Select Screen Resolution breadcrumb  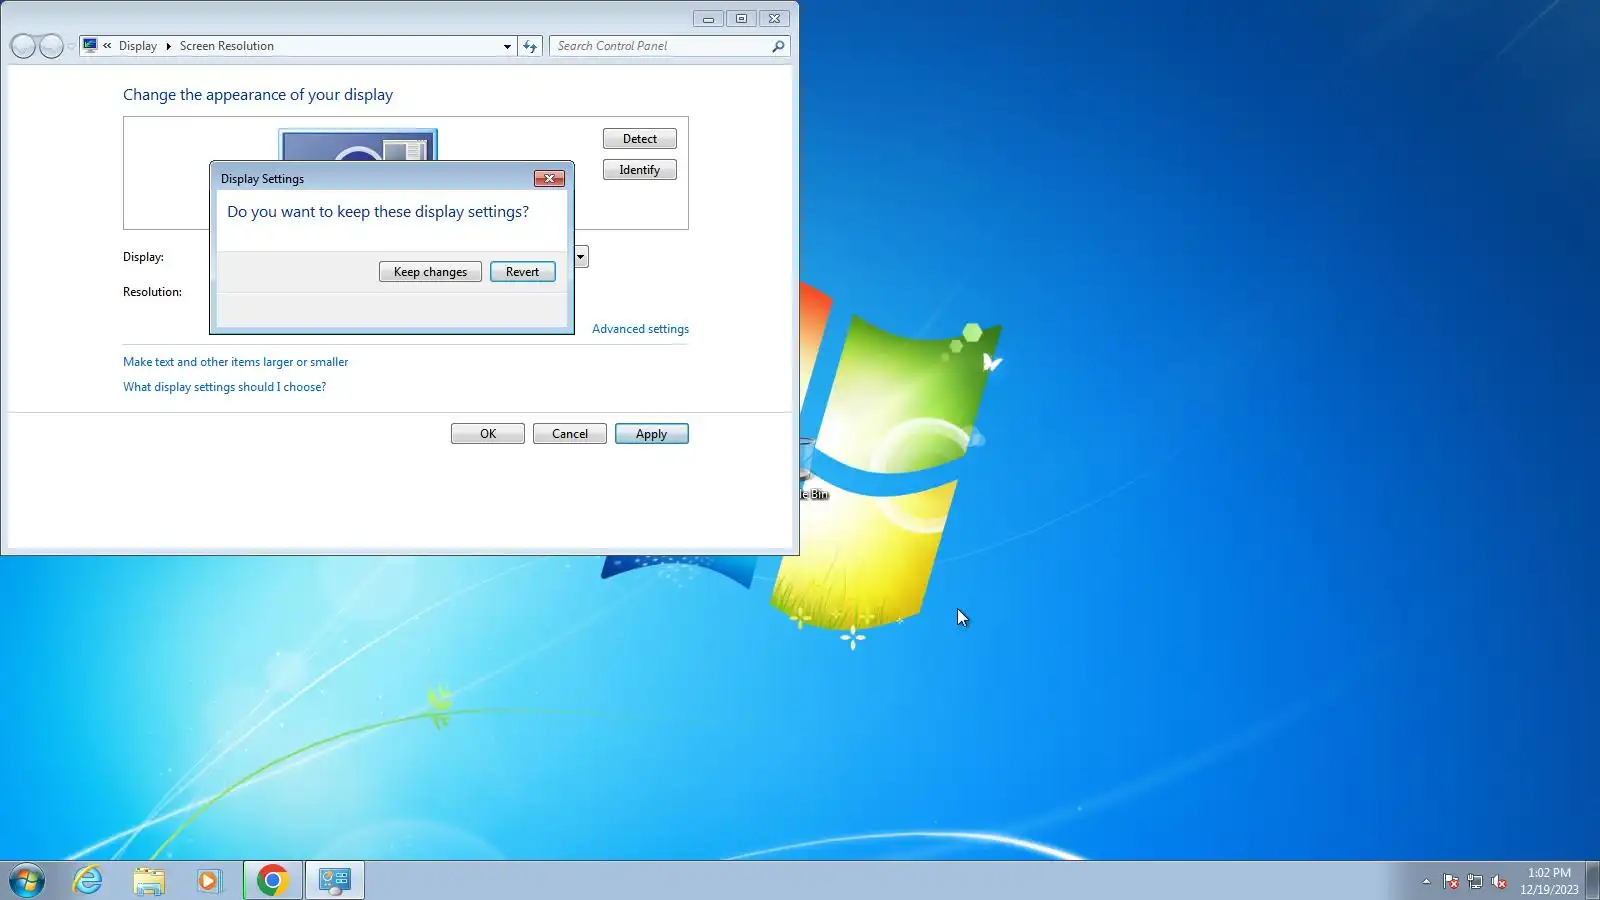(x=227, y=46)
